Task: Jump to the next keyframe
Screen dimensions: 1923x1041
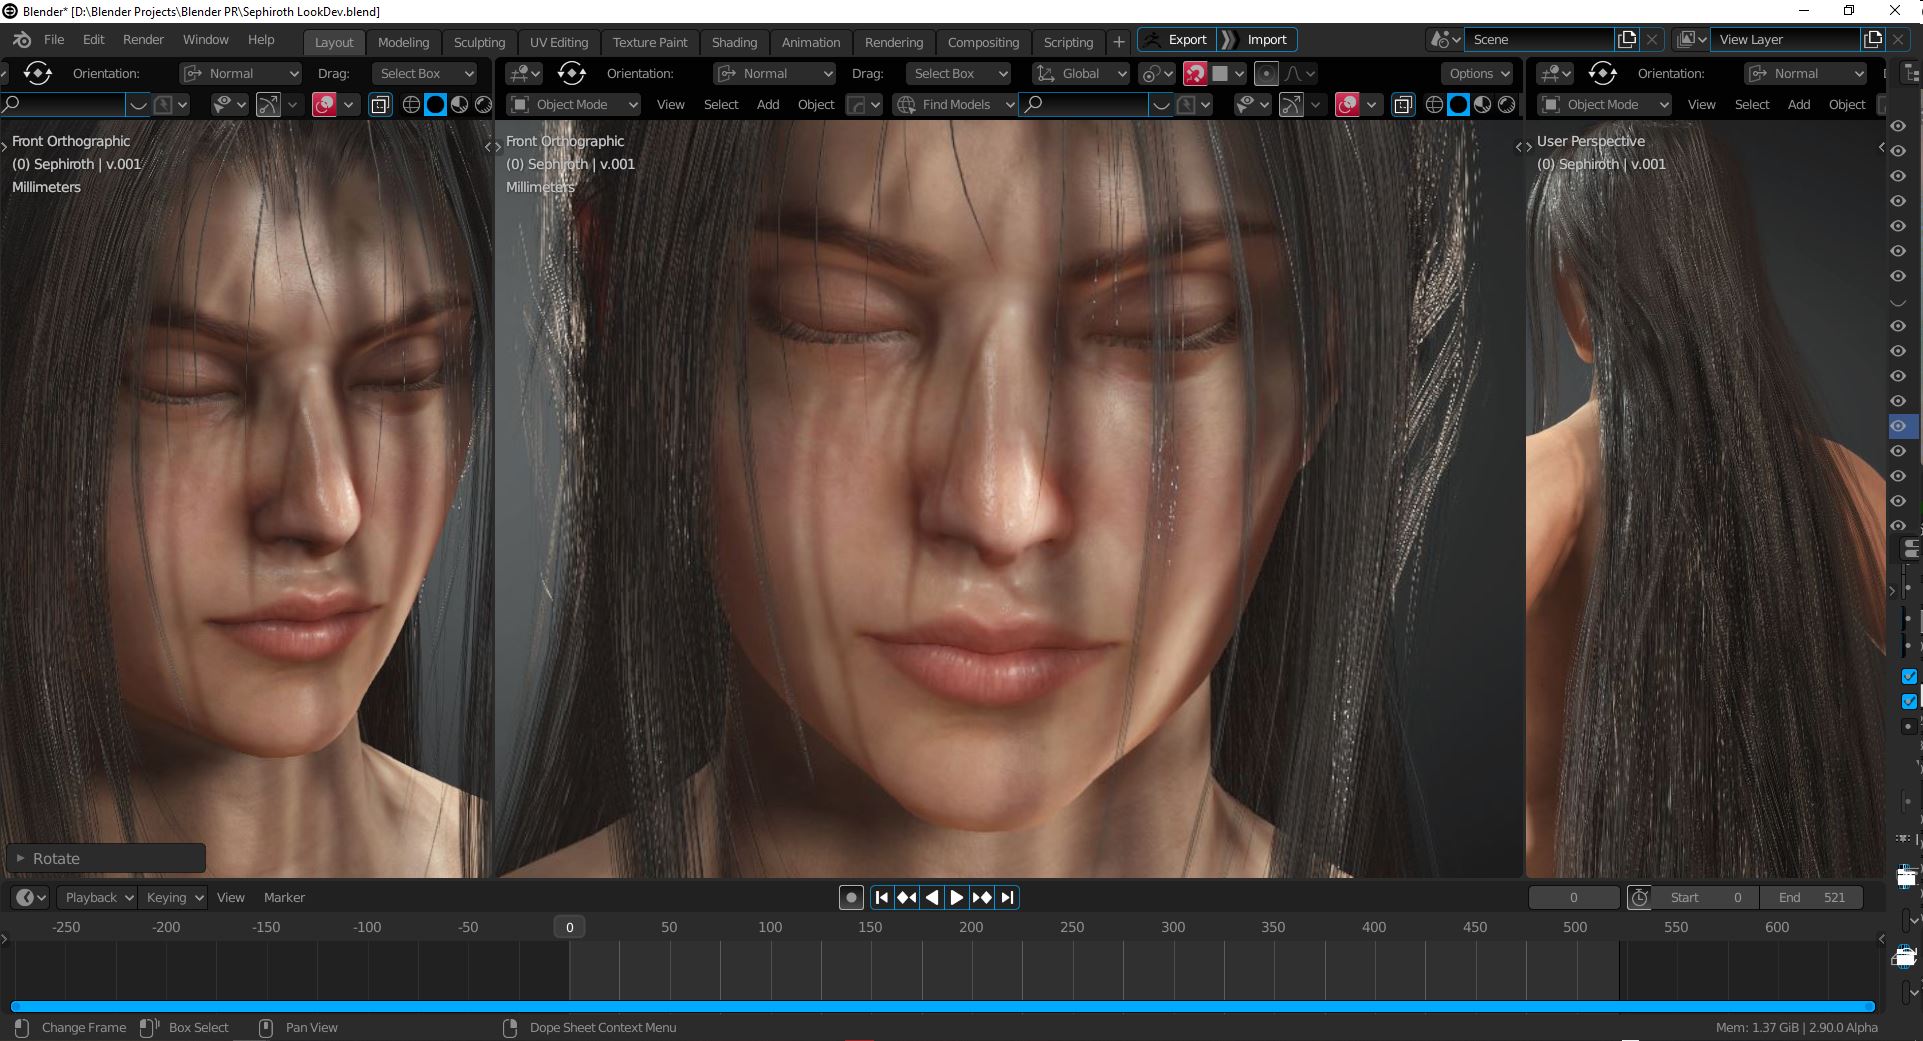Action: pyautogui.click(x=981, y=897)
